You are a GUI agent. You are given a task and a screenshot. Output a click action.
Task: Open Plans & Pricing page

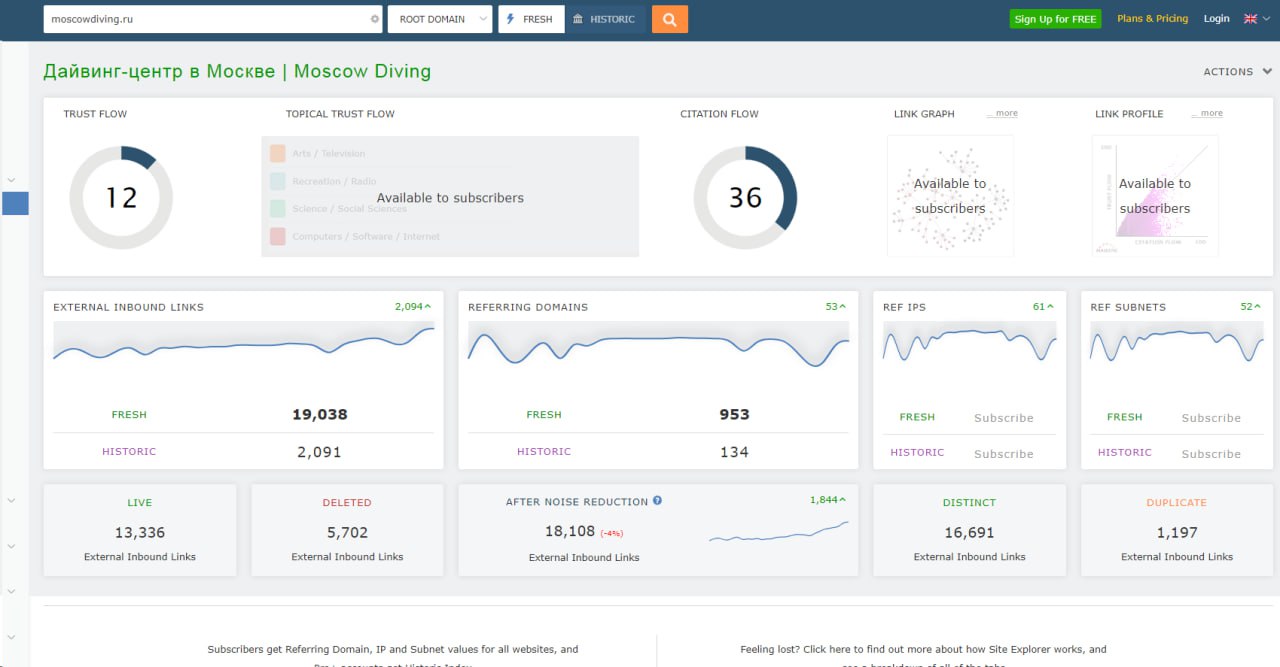tap(1152, 19)
